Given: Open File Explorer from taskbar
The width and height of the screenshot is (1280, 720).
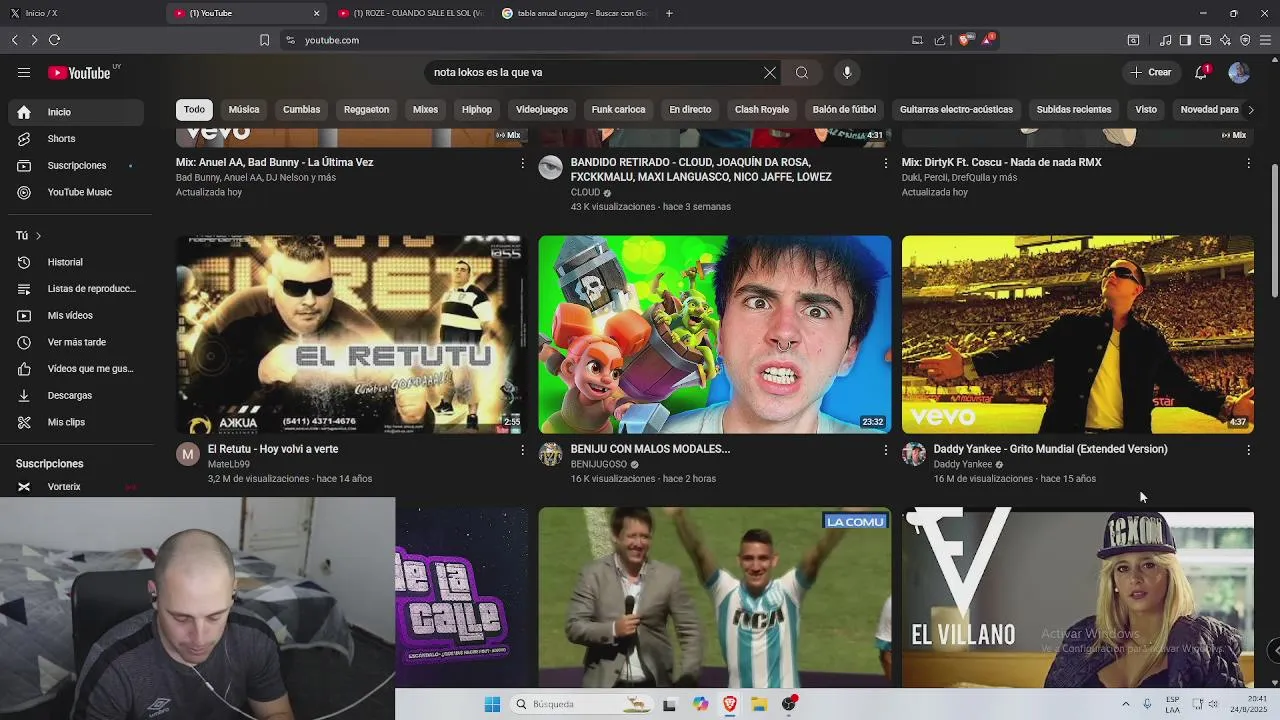Looking at the screenshot, I should [759, 704].
